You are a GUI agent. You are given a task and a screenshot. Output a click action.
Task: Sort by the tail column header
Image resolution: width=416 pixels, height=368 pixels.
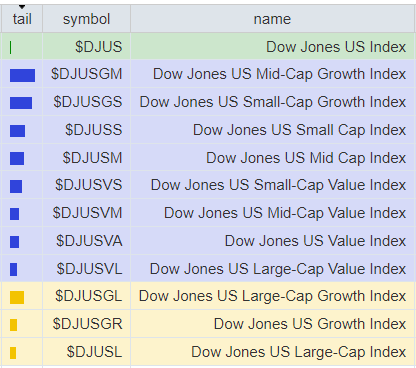click(x=22, y=19)
